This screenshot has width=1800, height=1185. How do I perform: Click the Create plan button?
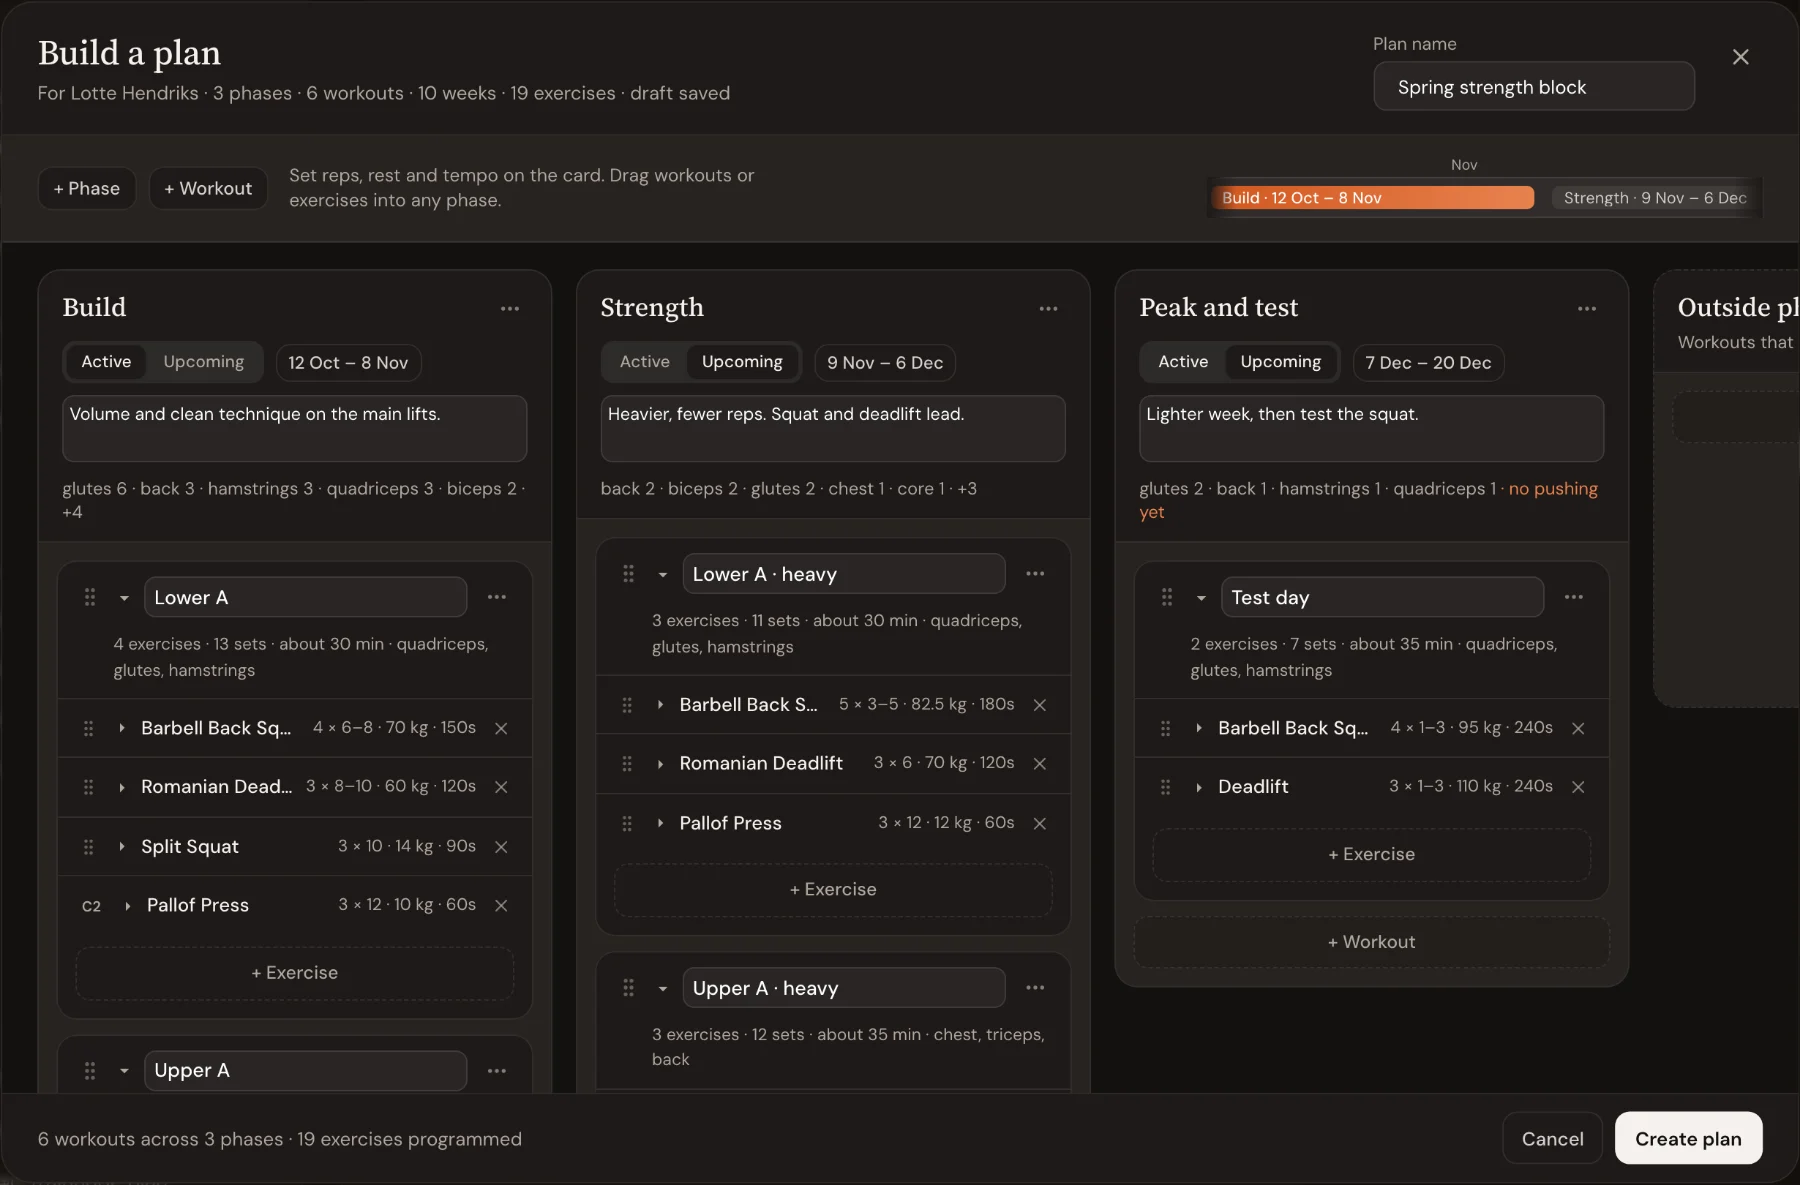point(1688,1138)
